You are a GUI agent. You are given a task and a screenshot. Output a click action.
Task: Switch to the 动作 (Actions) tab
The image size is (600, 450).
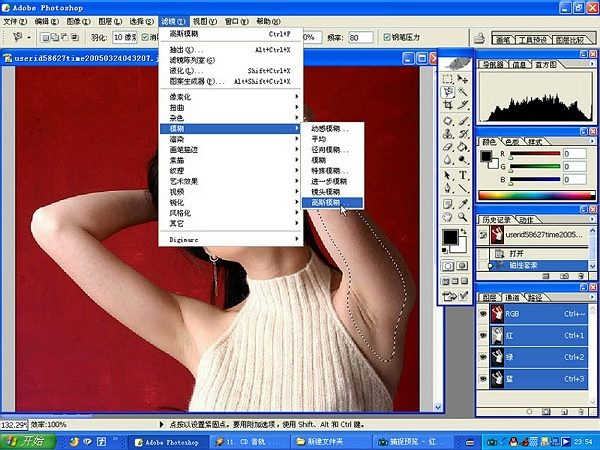[x=527, y=220]
